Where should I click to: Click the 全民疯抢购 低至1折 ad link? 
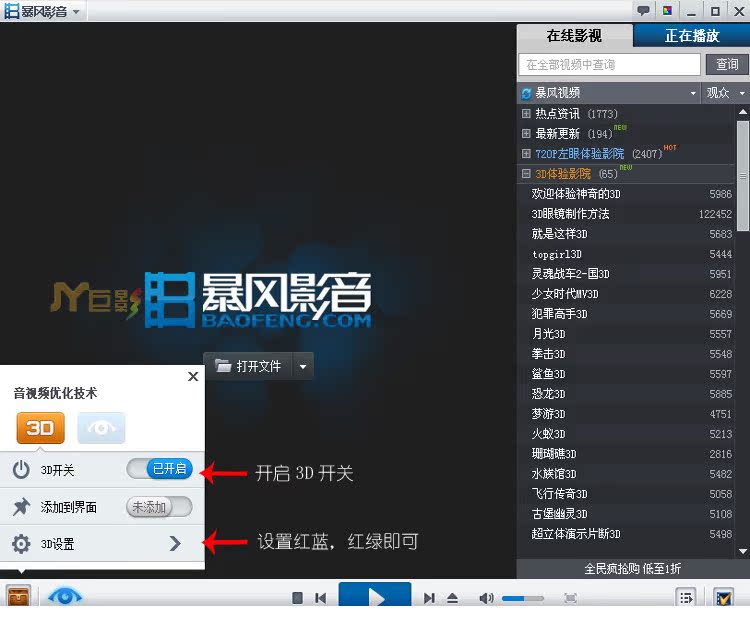(x=632, y=569)
